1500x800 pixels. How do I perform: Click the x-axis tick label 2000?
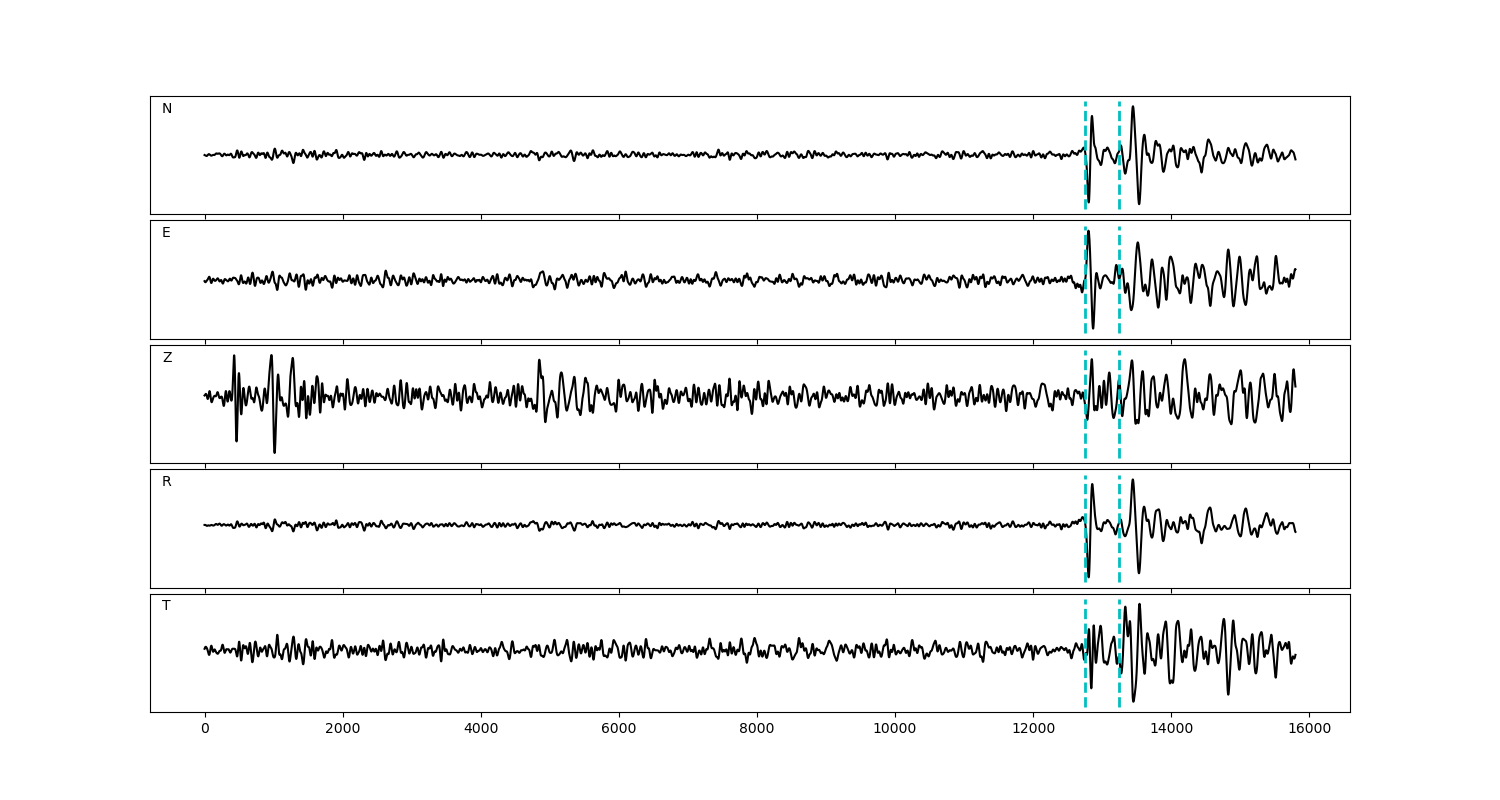tap(343, 730)
